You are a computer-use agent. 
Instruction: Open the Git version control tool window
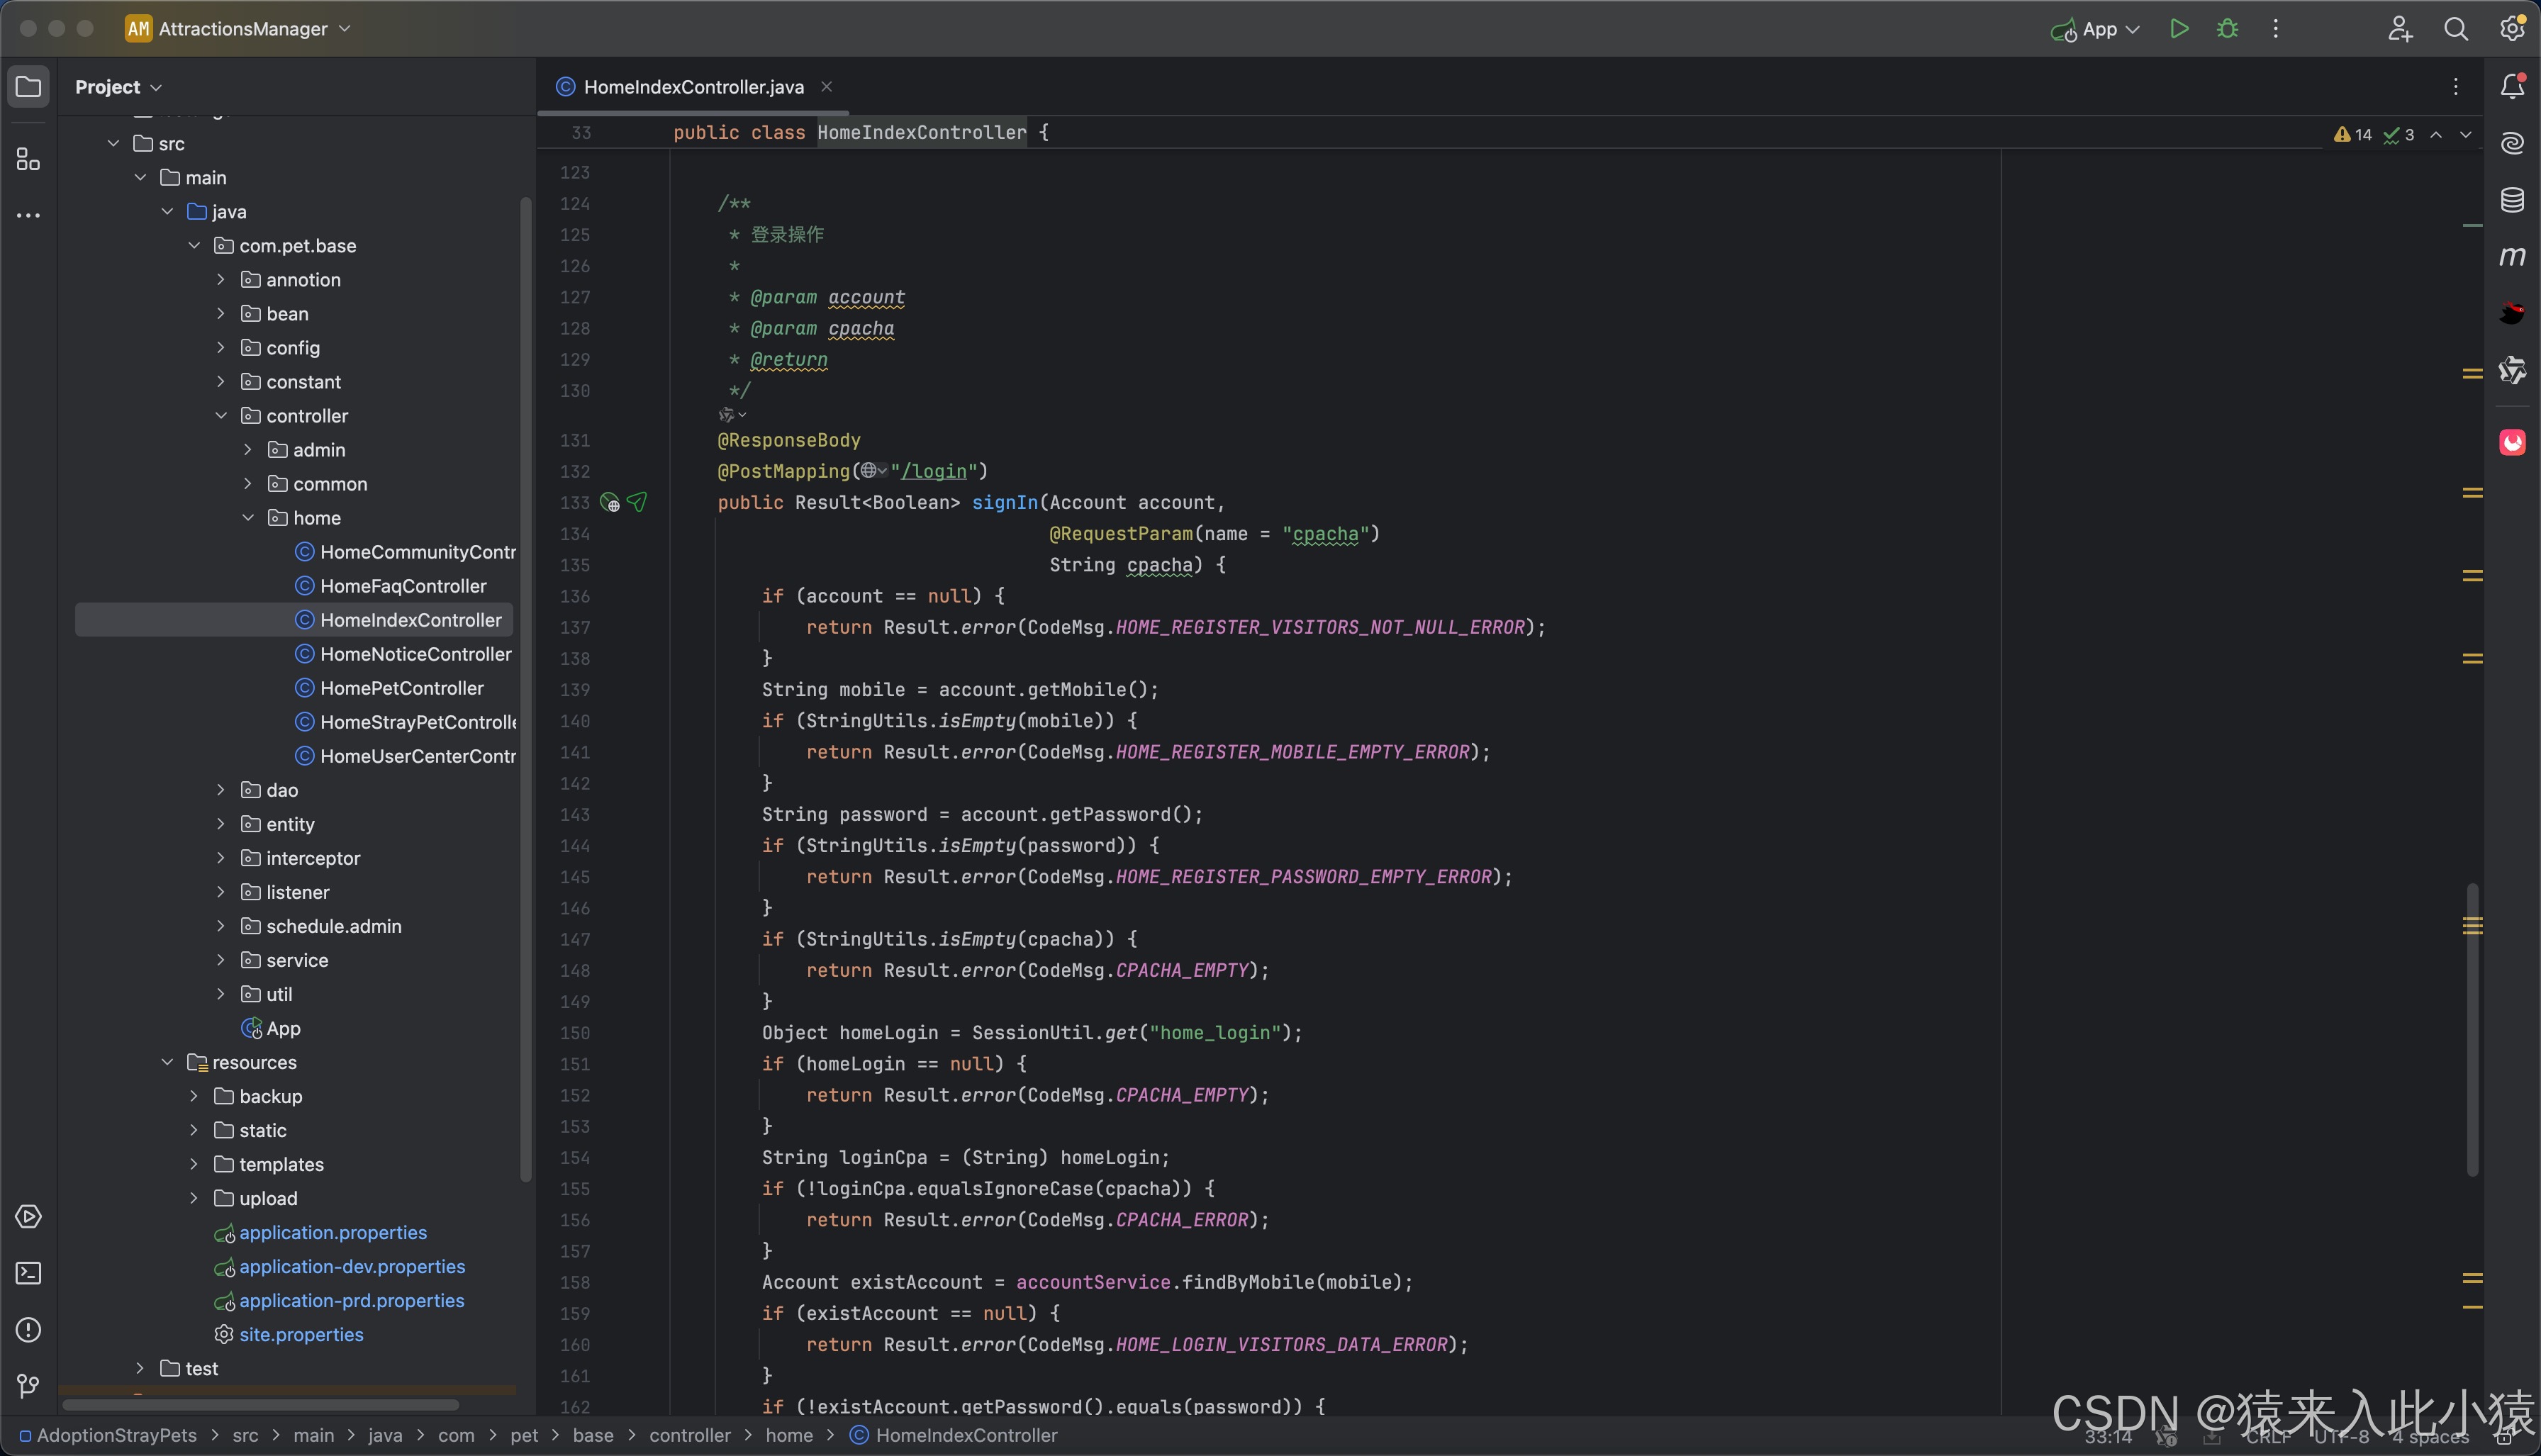[28, 1386]
